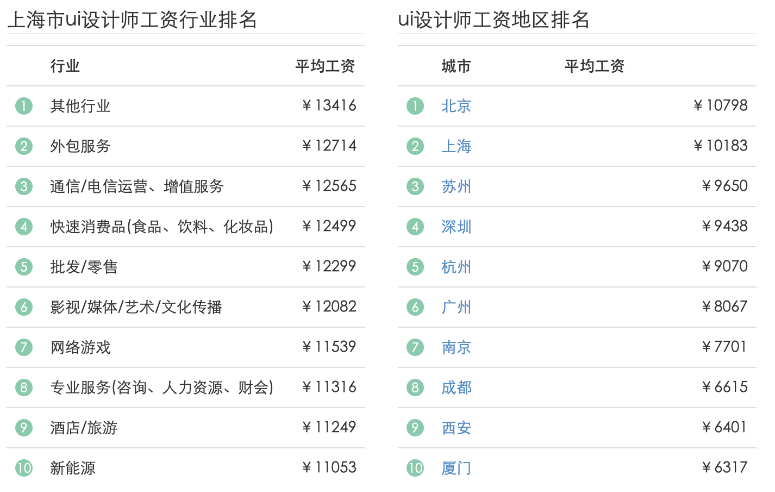Click the 成都 city link
Screen dimensions: 775x492
(x=456, y=387)
